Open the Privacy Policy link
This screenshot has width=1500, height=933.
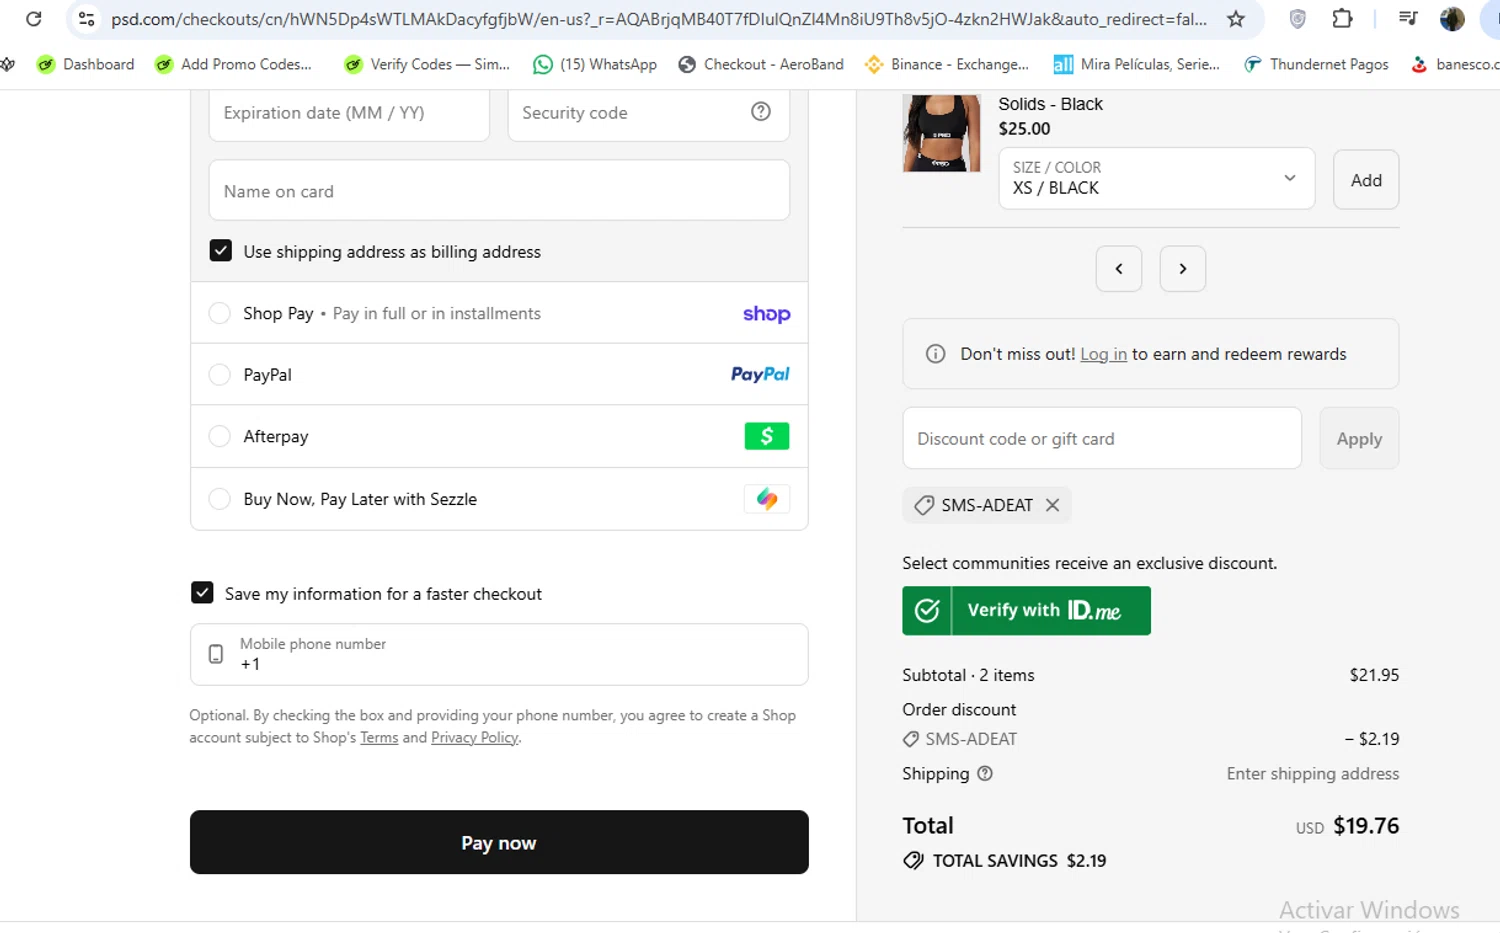(475, 738)
